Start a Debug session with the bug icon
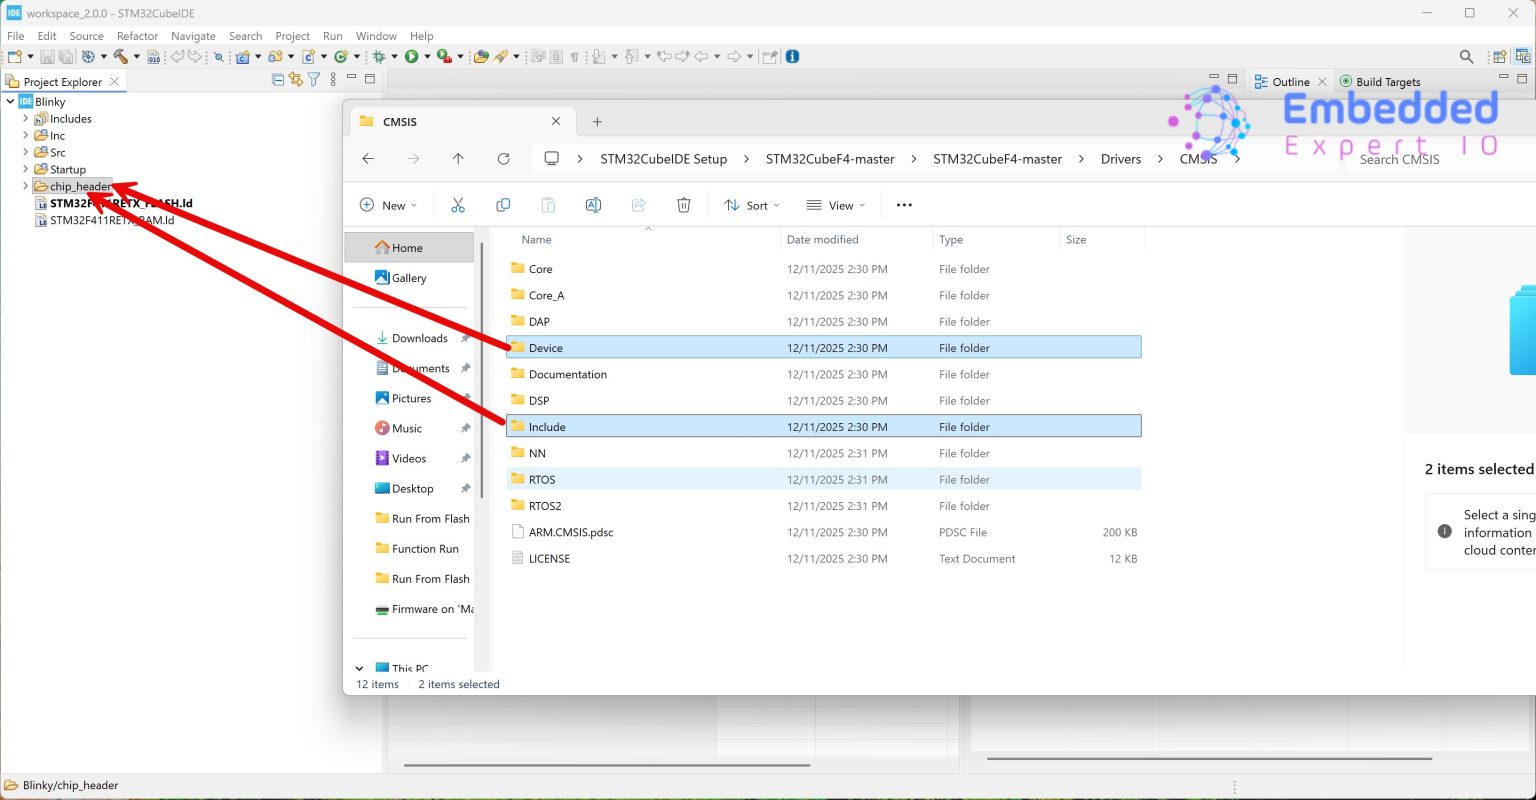1536x800 pixels. [380, 56]
